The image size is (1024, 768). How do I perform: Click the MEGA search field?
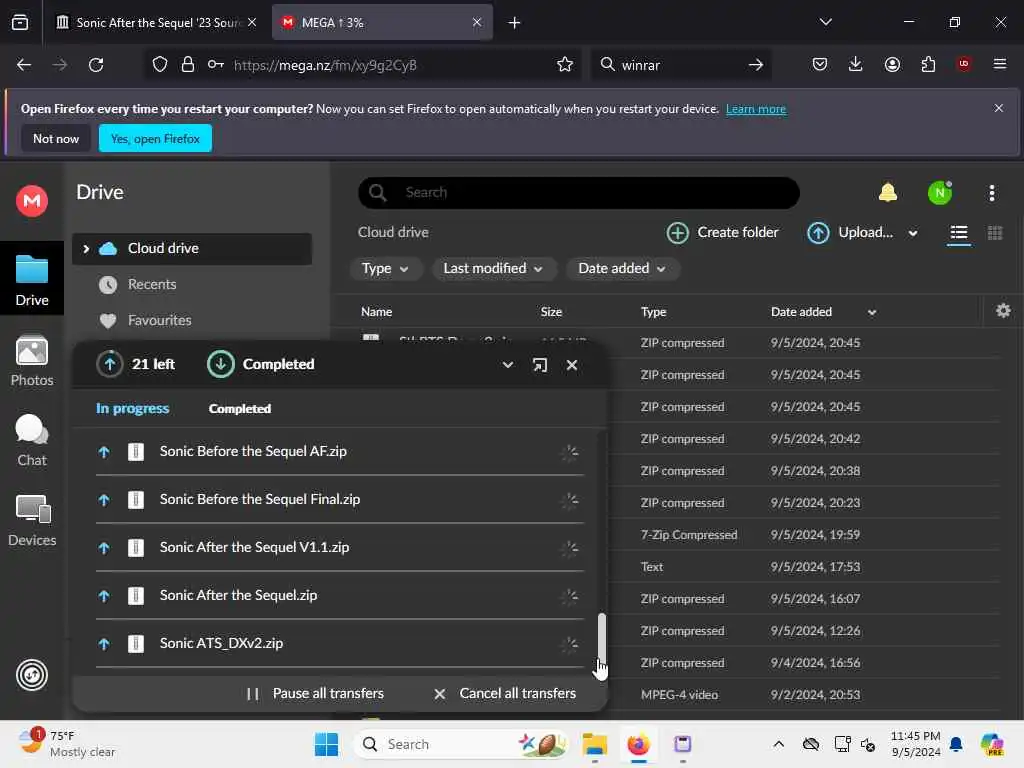point(579,193)
